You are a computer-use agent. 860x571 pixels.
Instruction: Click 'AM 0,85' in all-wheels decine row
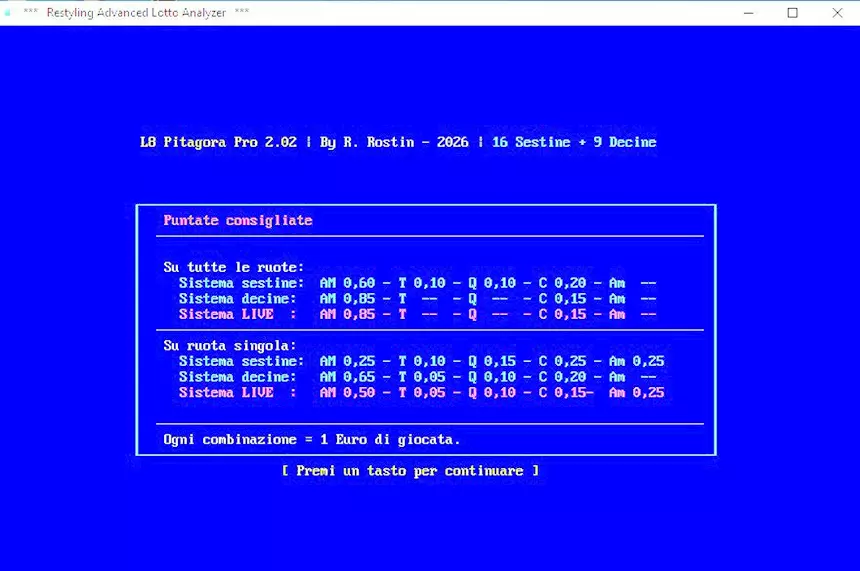(347, 298)
